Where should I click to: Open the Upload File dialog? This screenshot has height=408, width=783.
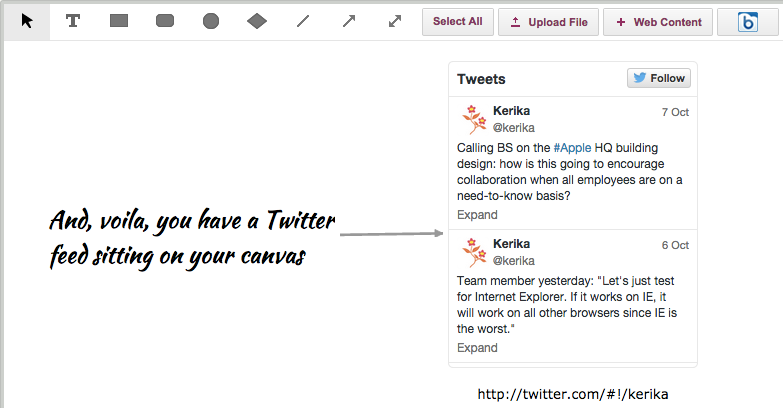pyautogui.click(x=548, y=22)
